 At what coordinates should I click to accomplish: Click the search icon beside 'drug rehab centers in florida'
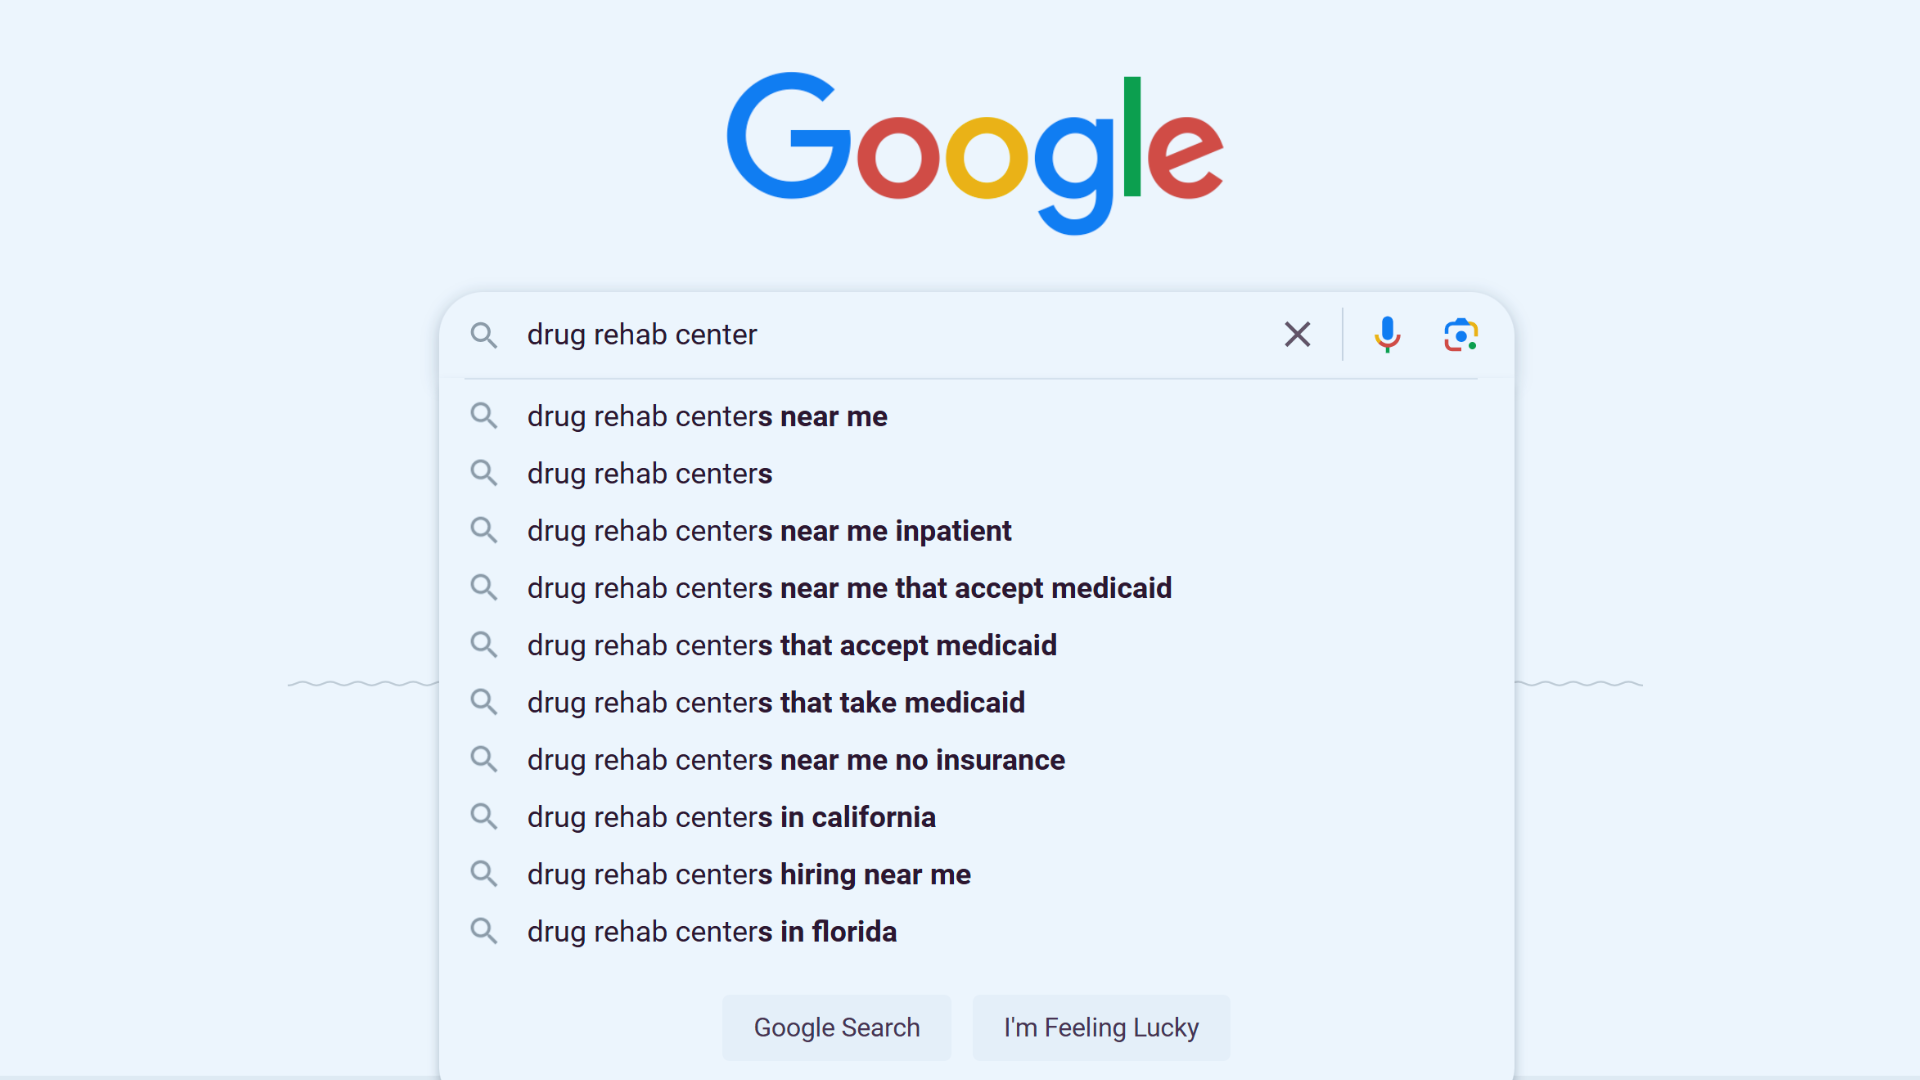[x=484, y=931]
